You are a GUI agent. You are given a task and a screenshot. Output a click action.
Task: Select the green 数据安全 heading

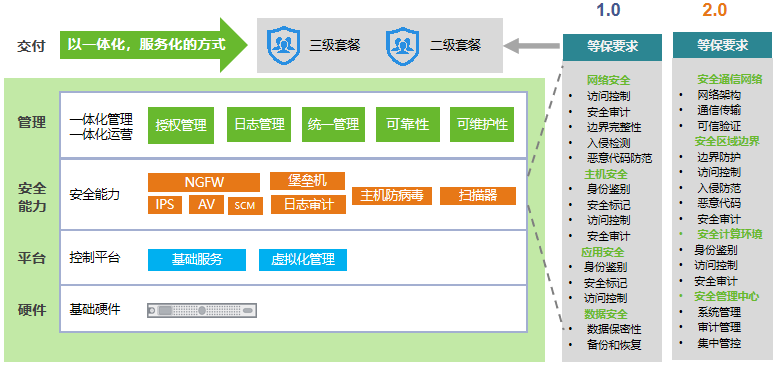coord(606,314)
